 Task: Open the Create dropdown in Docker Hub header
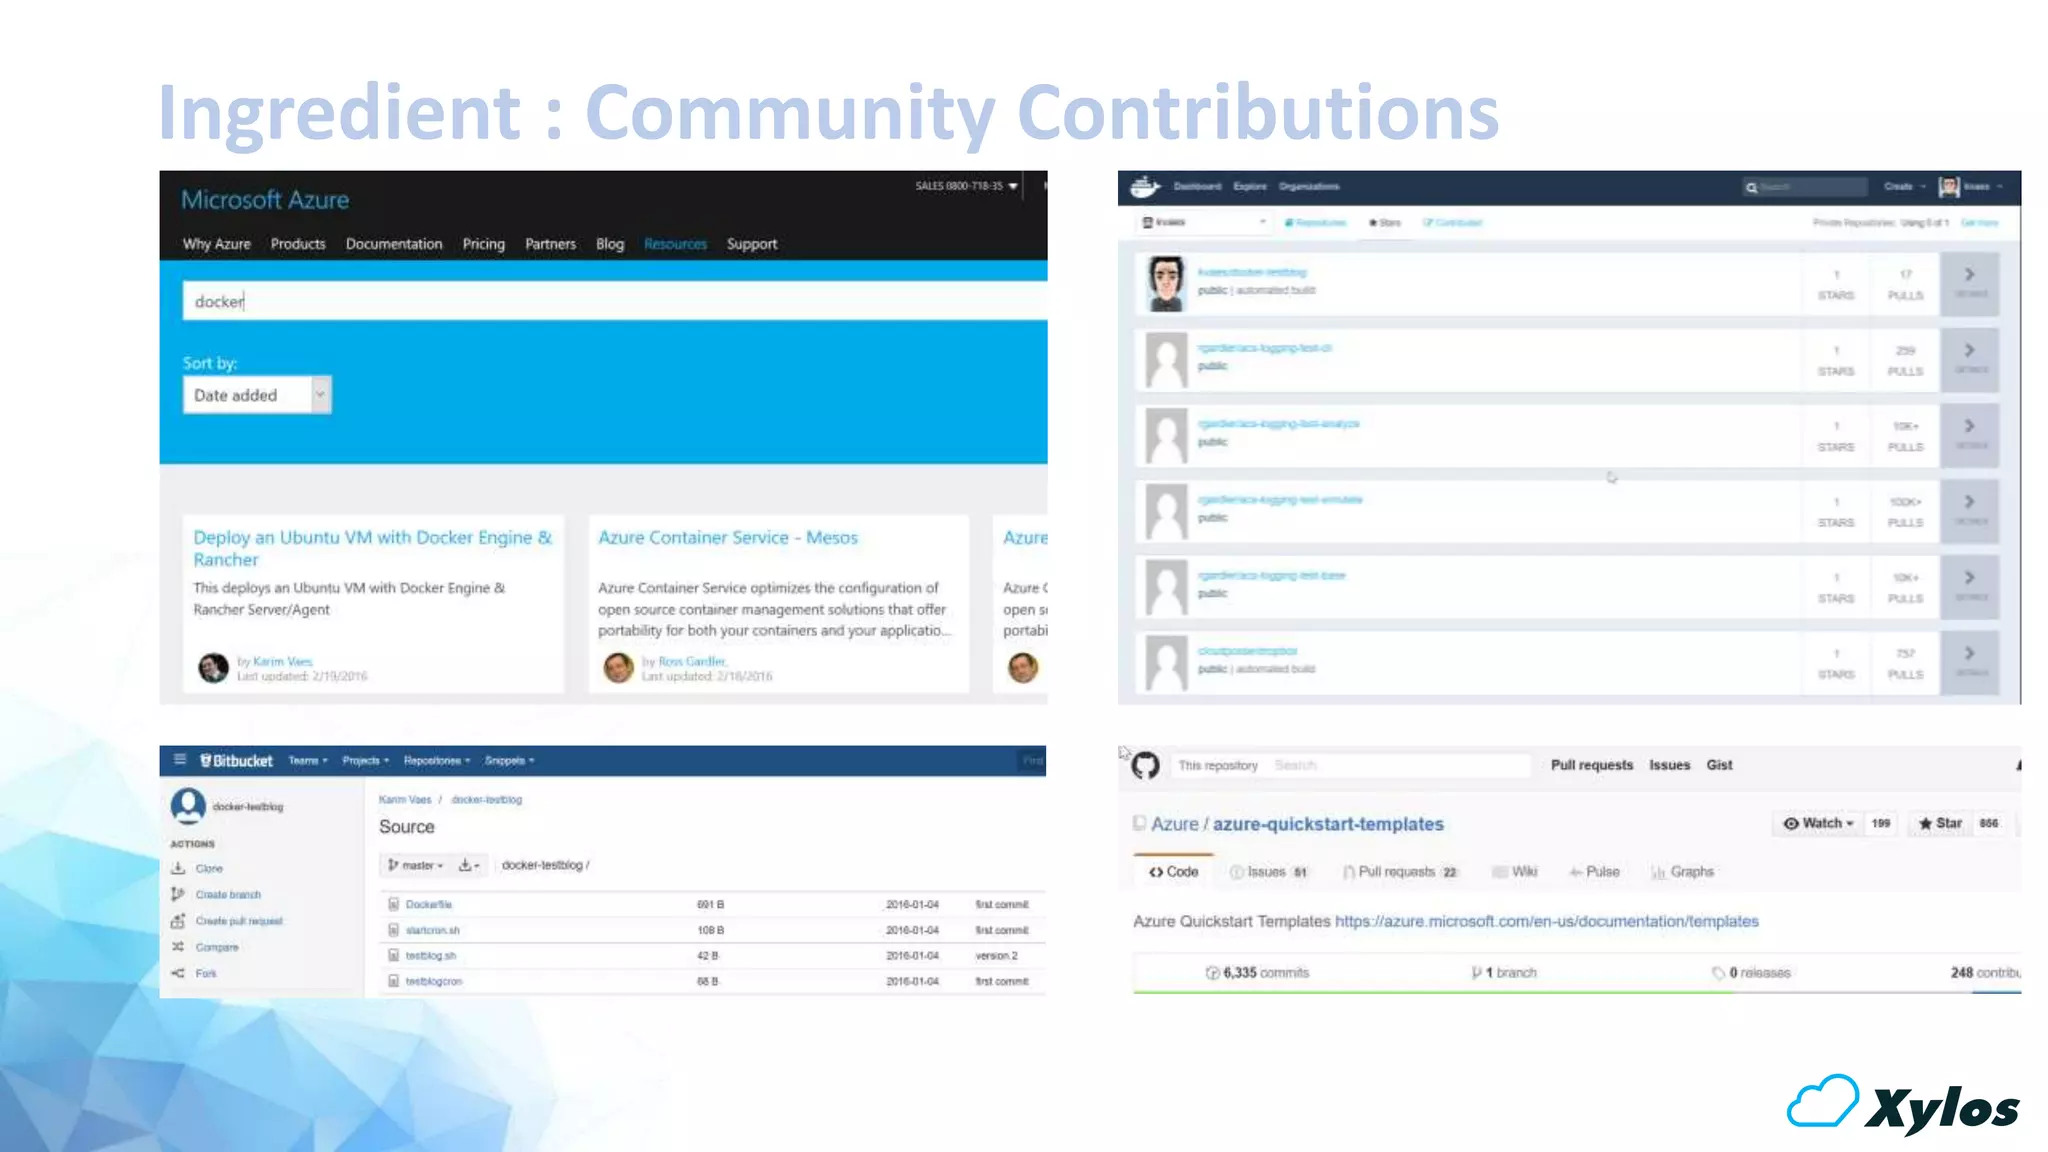coord(1904,187)
